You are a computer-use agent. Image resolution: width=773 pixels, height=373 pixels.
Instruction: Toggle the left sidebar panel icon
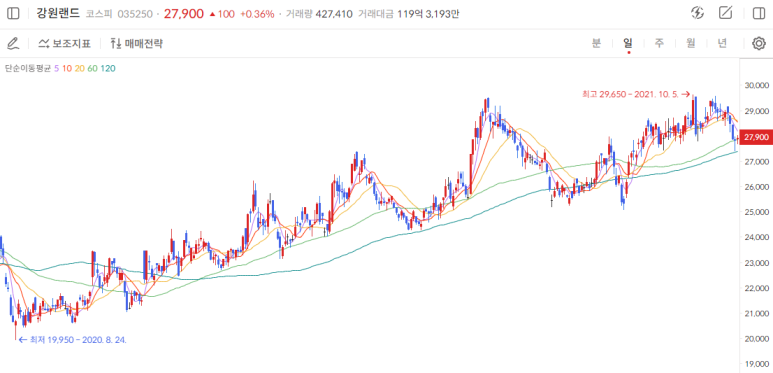(x=13, y=14)
